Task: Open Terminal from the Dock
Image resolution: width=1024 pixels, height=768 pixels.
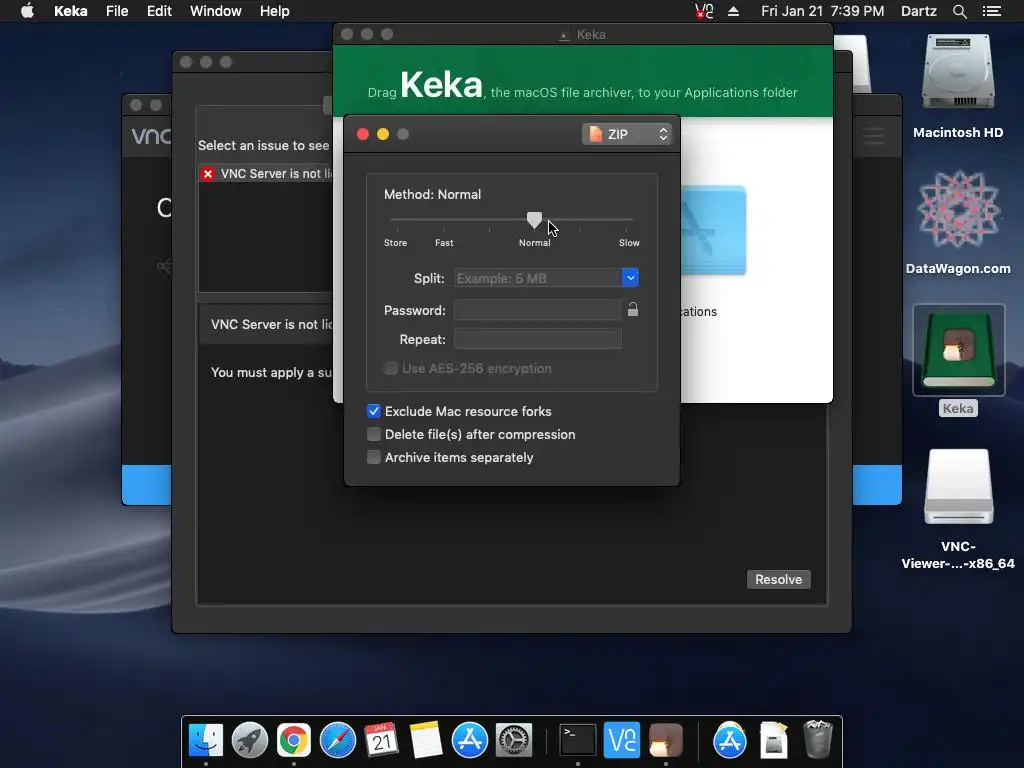Action: click(x=578, y=741)
